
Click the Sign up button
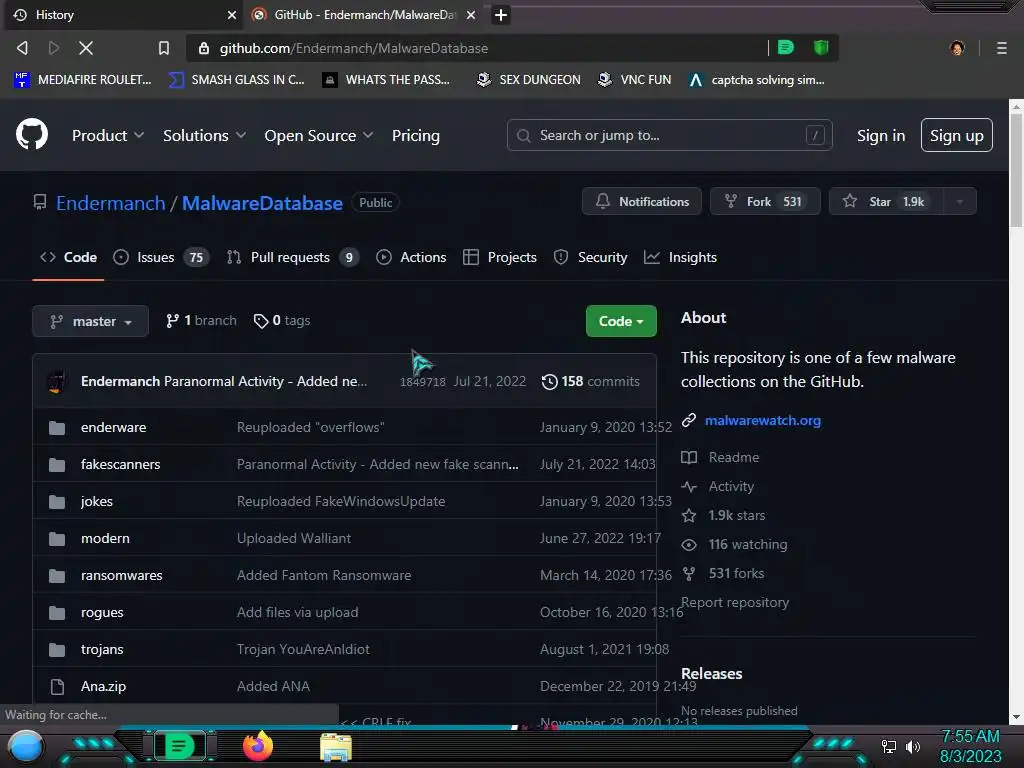tap(957, 135)
